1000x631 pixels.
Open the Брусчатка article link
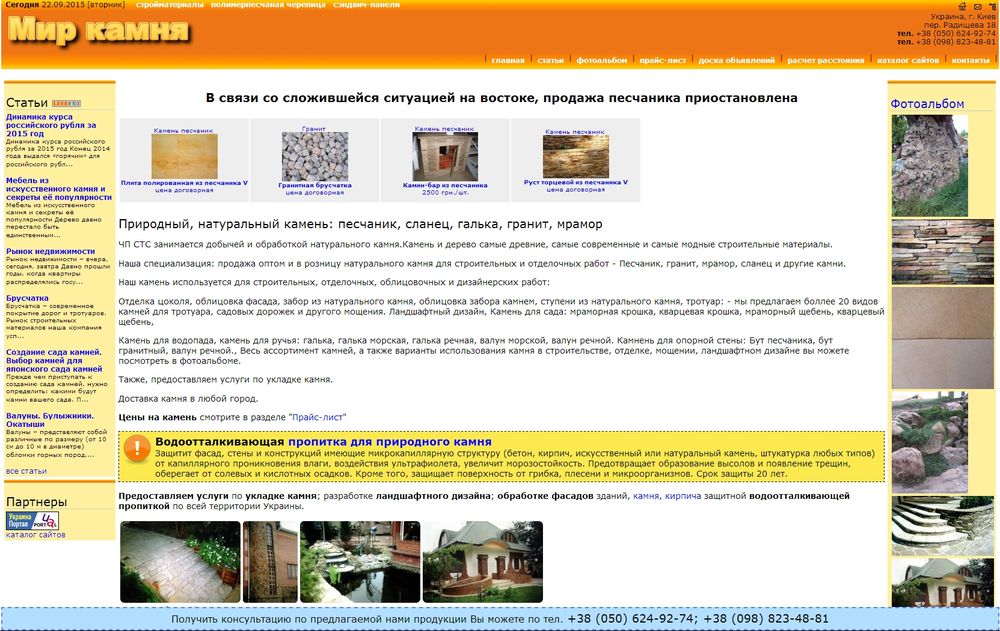coord(27,298)
